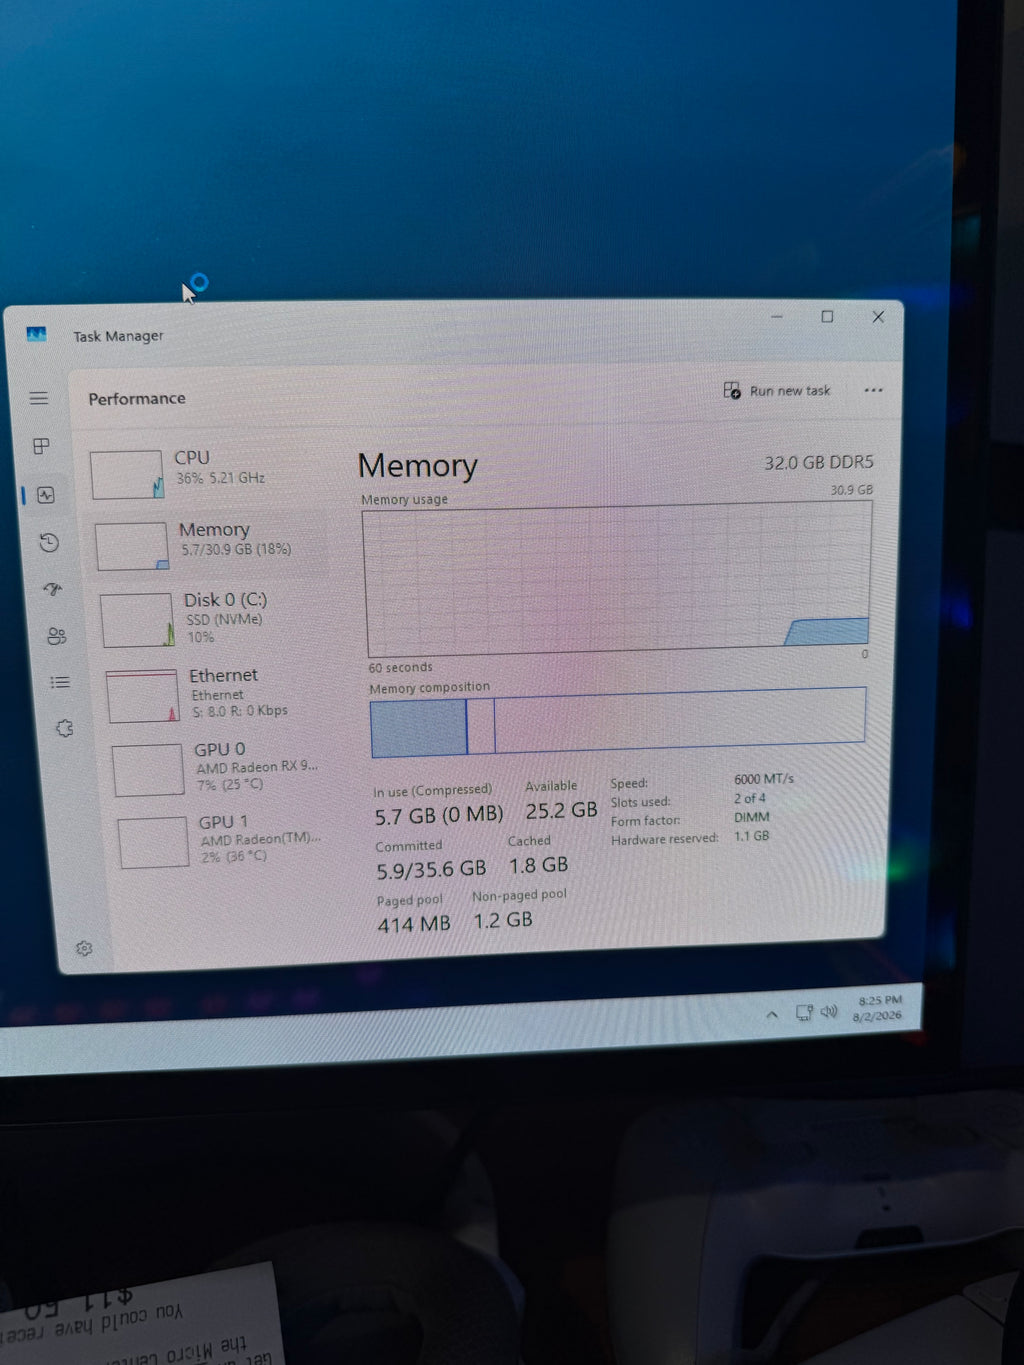
Task: Click the in-use segment of Memory composition bar
Action: click(x=418, y=727)
